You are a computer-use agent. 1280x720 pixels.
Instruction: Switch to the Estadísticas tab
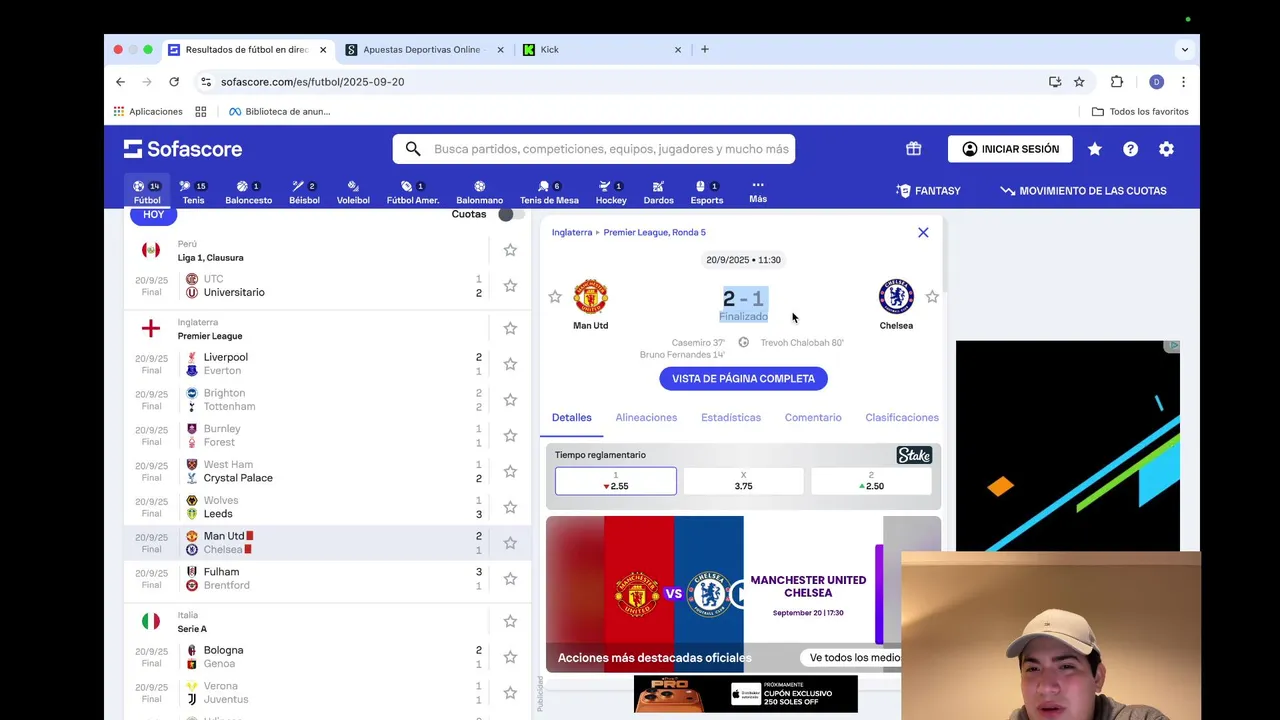731,417
